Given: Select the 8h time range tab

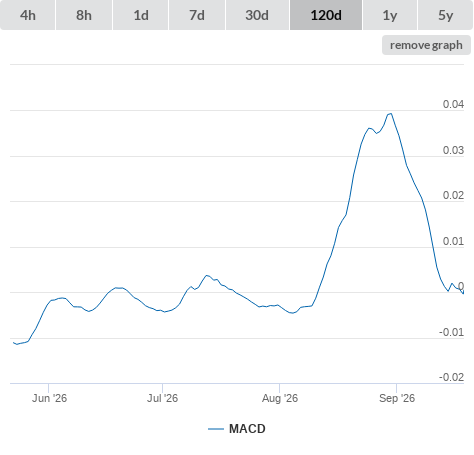Looking at the screenshot, I should point(84,15).
